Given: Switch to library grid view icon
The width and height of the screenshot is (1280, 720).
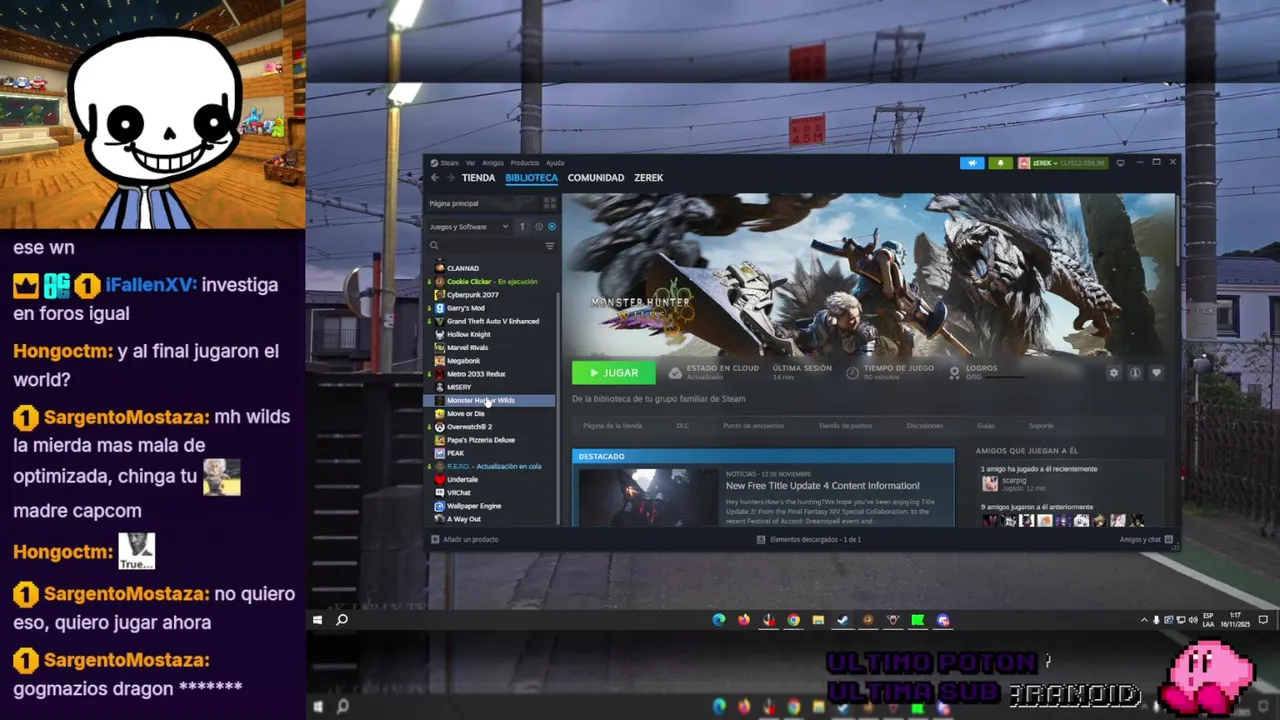Looking at the screenshot, I should pyautogui.click(x=549, y=203).
